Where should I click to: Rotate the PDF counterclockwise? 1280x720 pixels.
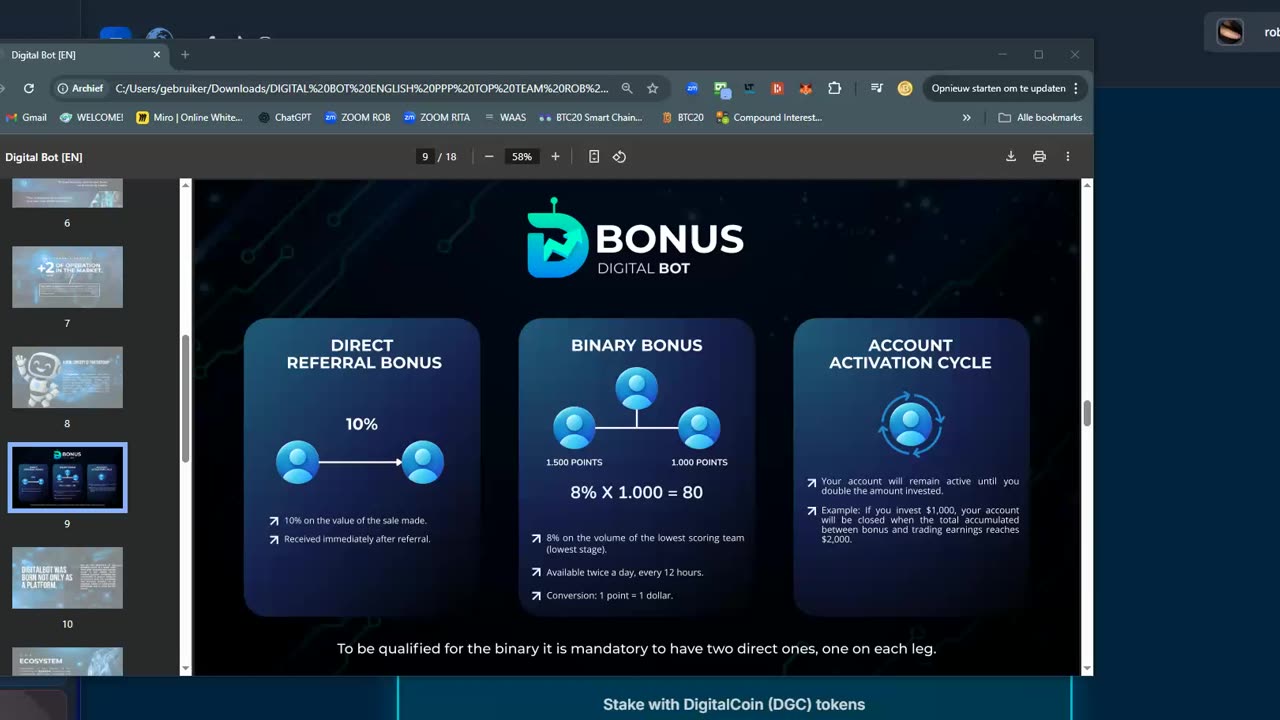(x=619, y=156)
